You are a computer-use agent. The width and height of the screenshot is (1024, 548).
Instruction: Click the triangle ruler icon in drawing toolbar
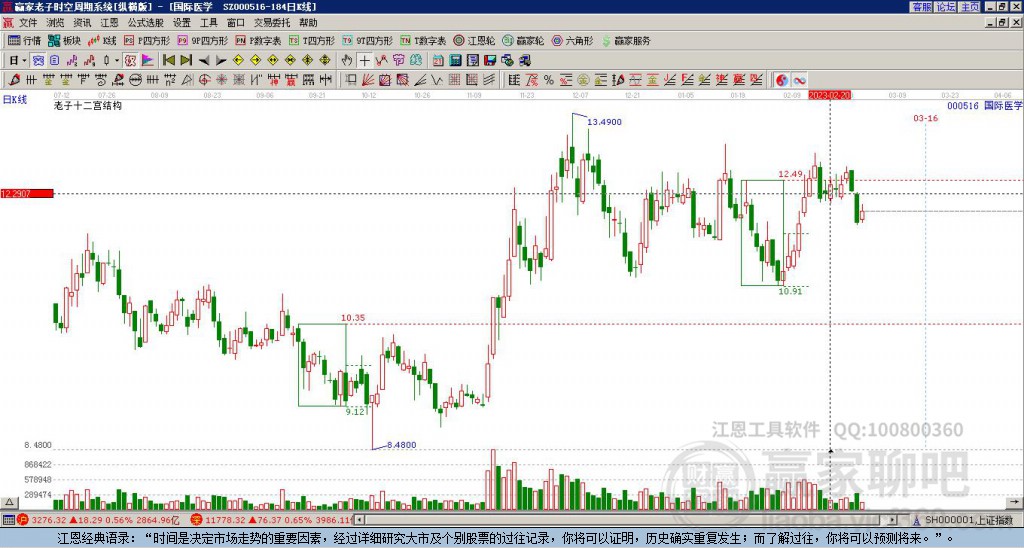pyautogui.click(x=187, y=80)
